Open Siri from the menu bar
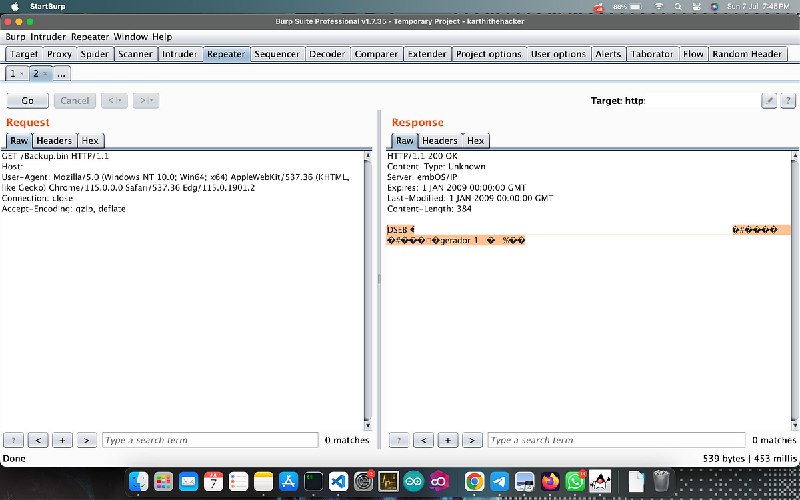Viewport: 800px width, 500px height. pyautogui.click(x=714, y=7)
